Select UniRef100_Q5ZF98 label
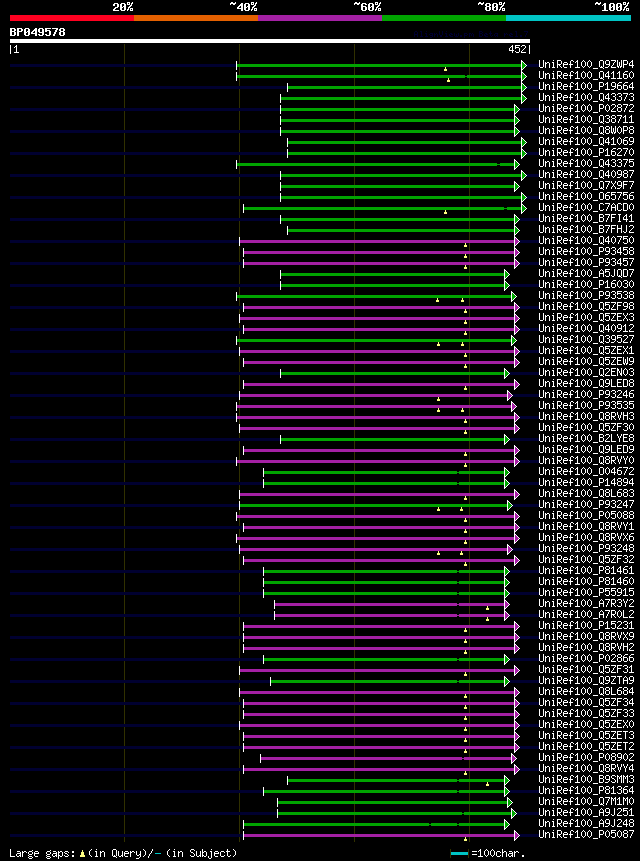 click(586, 306)
